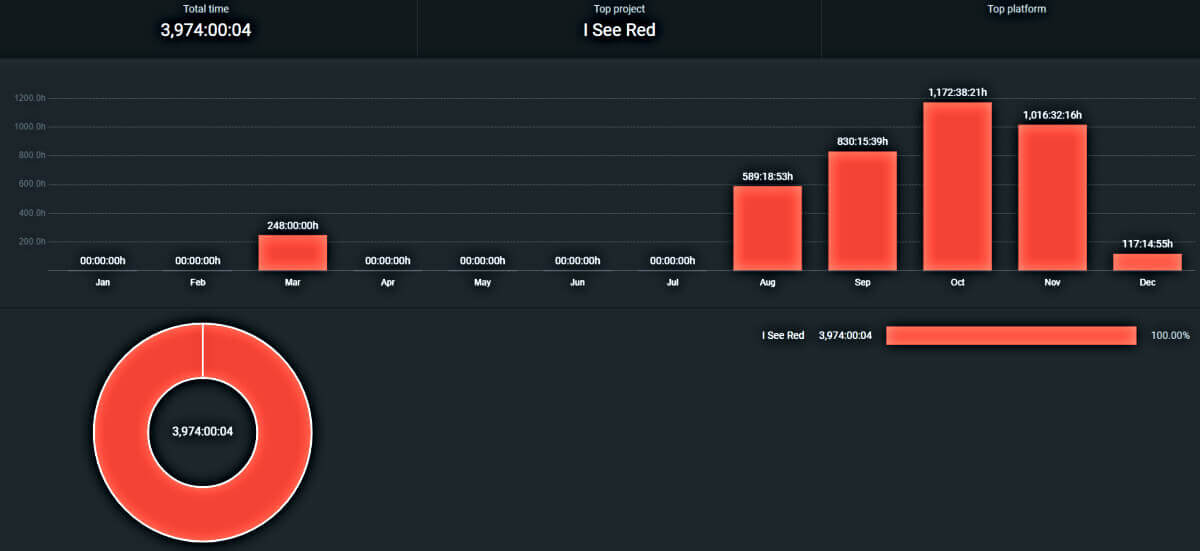This screenshot has width=1200, height=551.
Task: Click the 1,016:32:16h label above November
Action: coord(1053,116)
